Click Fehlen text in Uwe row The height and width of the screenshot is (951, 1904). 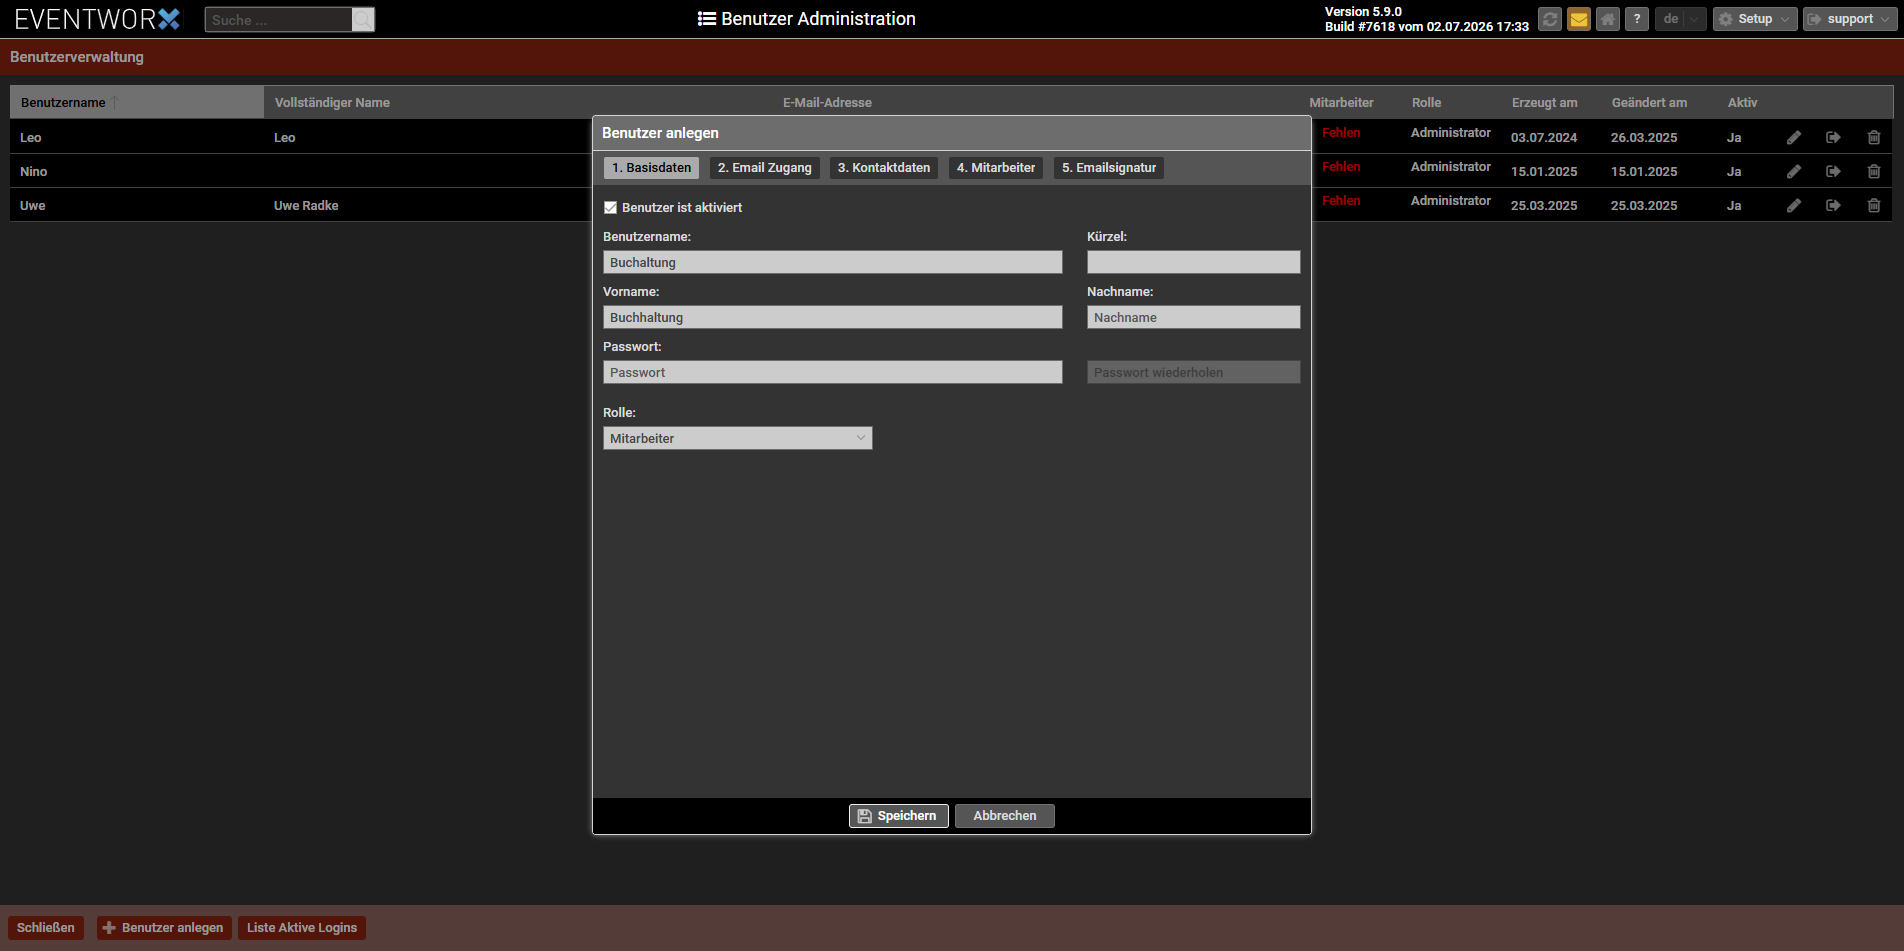click(1341, 201)
